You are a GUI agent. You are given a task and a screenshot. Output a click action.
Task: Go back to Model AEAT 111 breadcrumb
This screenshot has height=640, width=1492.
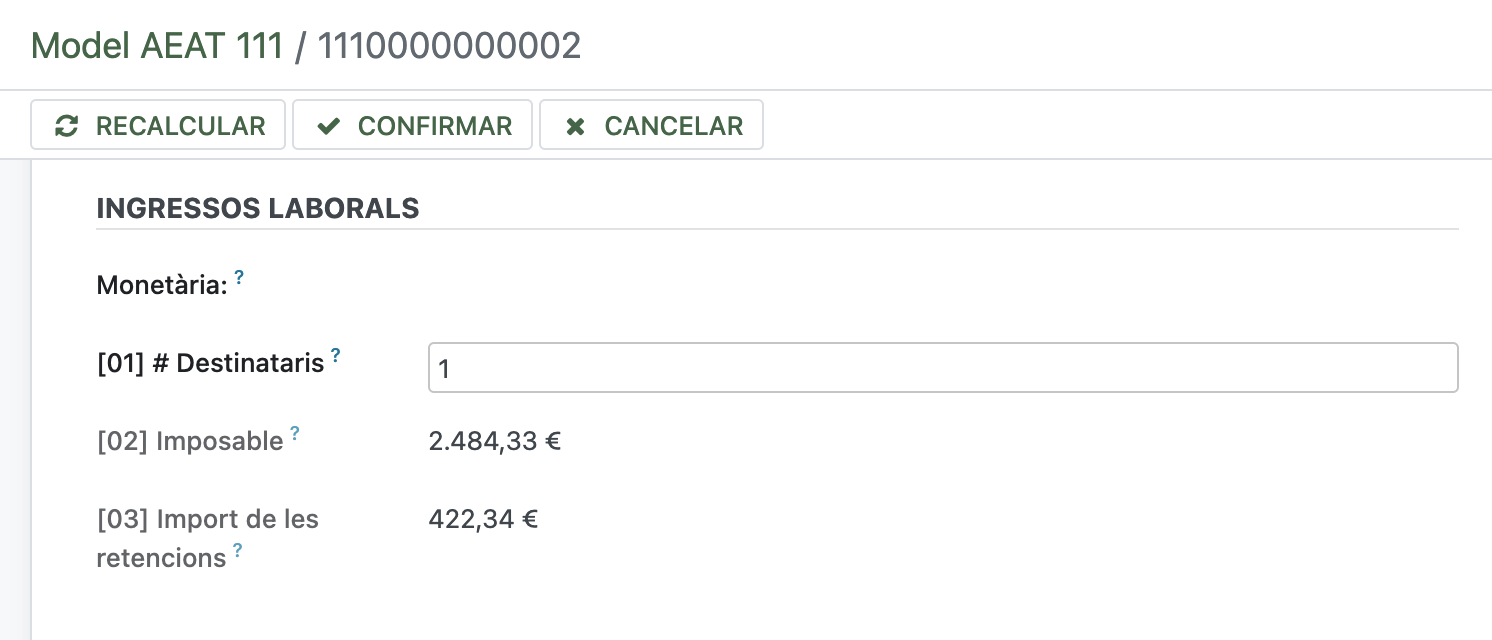click(x=157, y=46)
